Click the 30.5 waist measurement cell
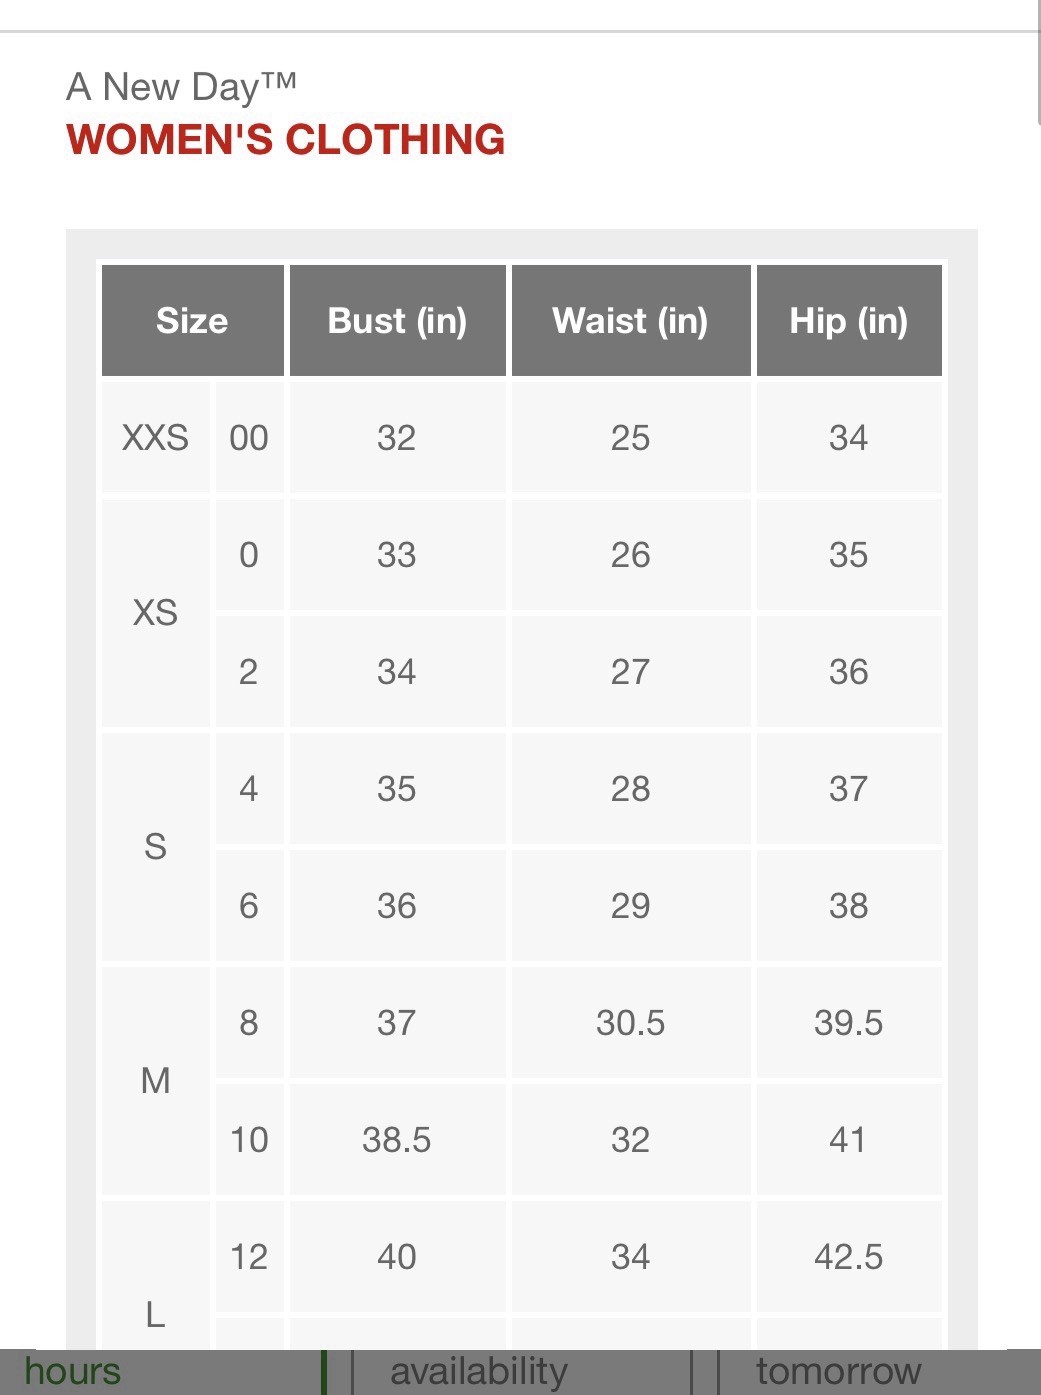This screenshot has width=1041, height=1395. click(630, 1023)
